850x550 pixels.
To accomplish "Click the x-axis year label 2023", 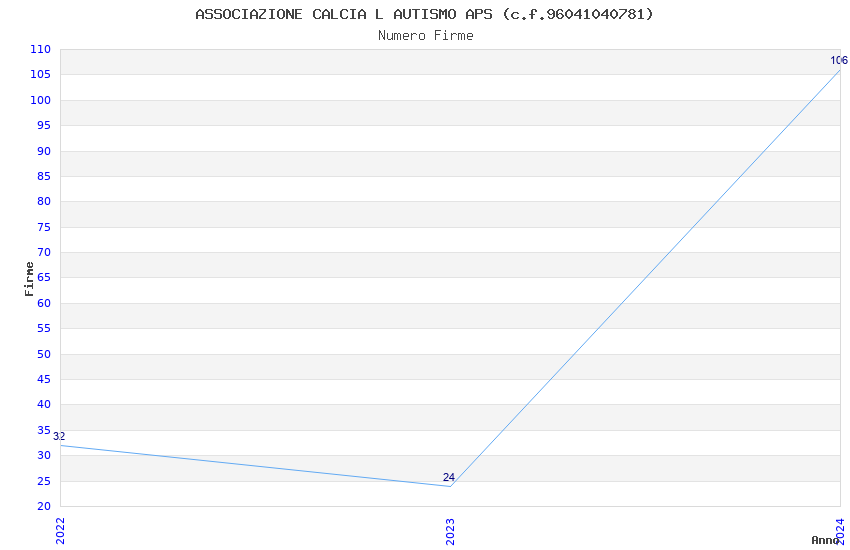I will pos(450,531).
